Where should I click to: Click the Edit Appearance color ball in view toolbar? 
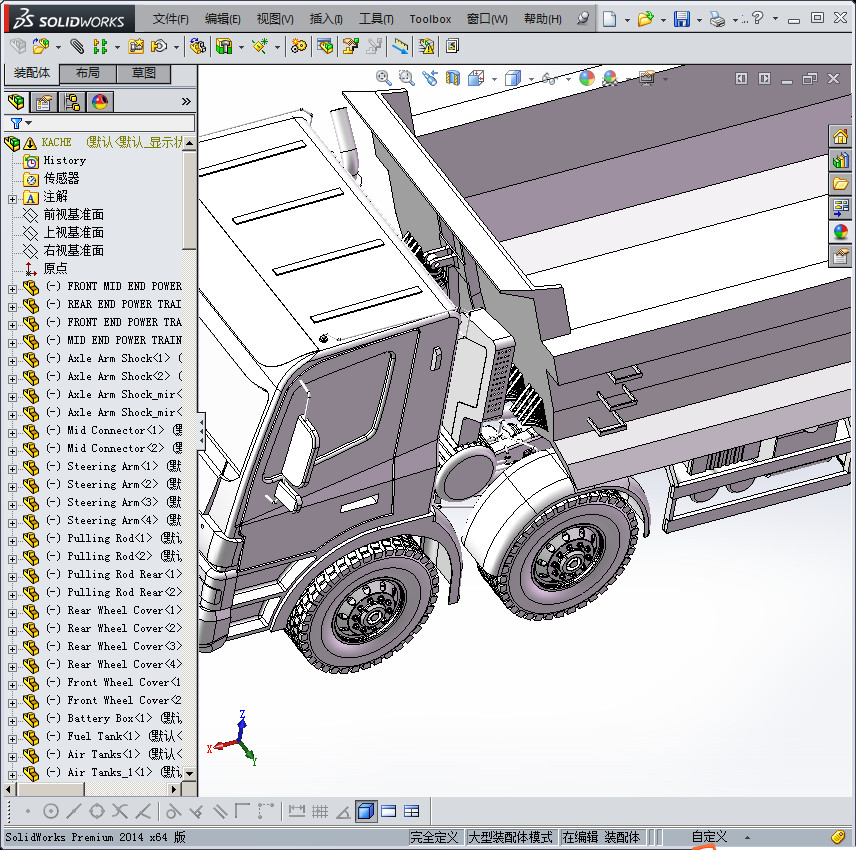click(587, 77)
